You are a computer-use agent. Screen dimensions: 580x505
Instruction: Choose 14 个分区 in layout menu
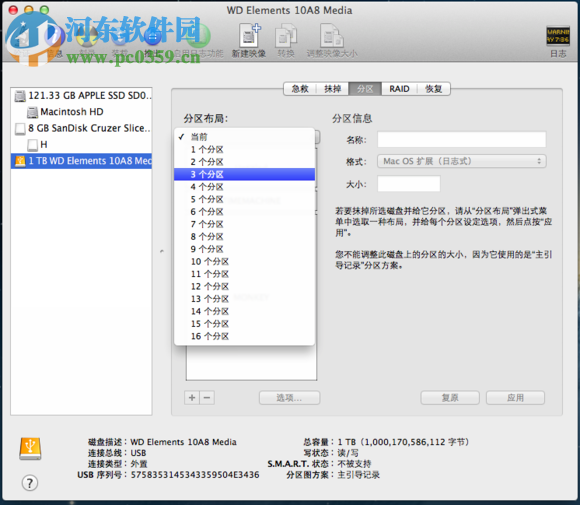pyautogui.click(x=245, y=312)
